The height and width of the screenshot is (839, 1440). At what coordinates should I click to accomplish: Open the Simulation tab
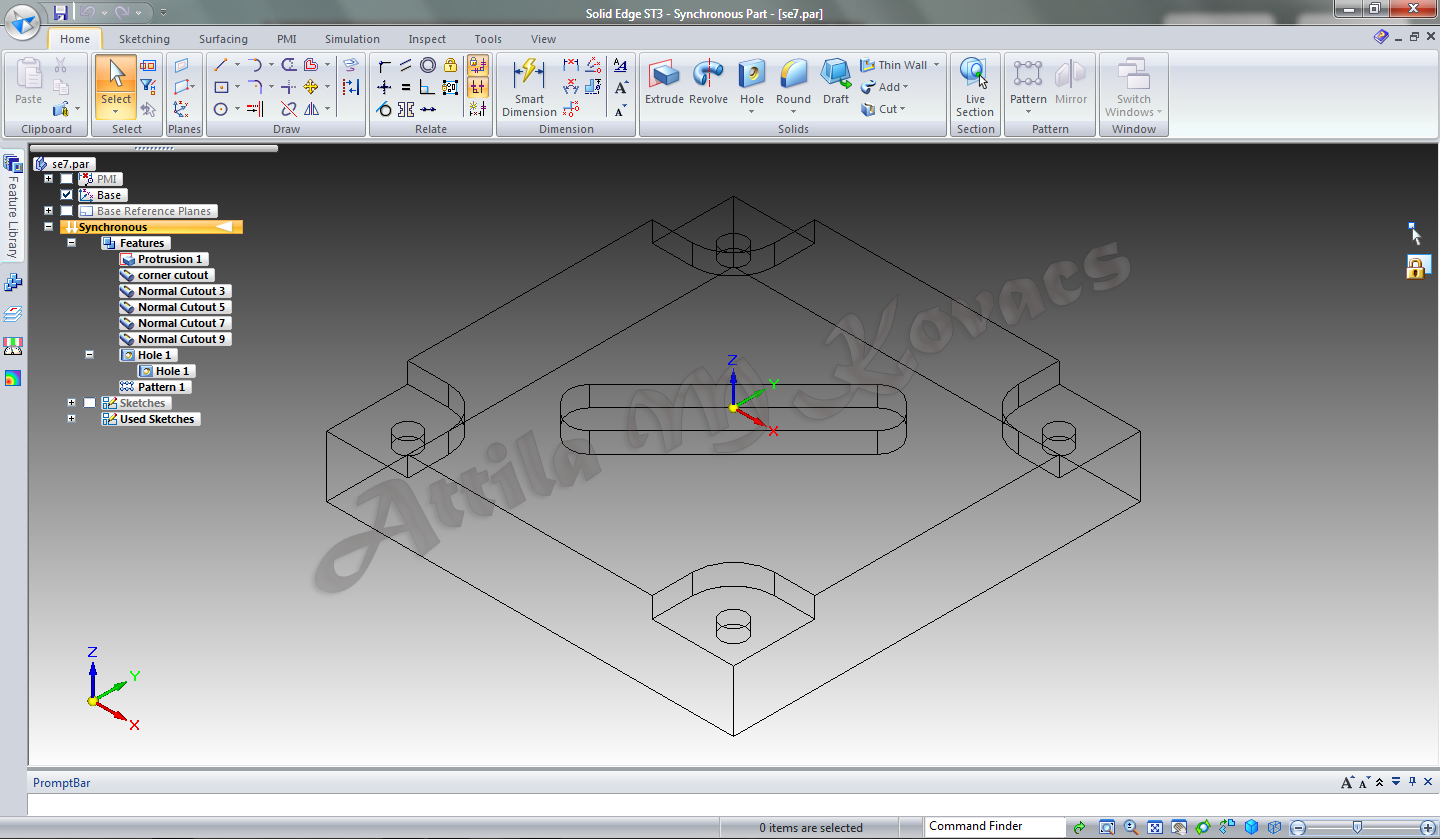[352, 39]
